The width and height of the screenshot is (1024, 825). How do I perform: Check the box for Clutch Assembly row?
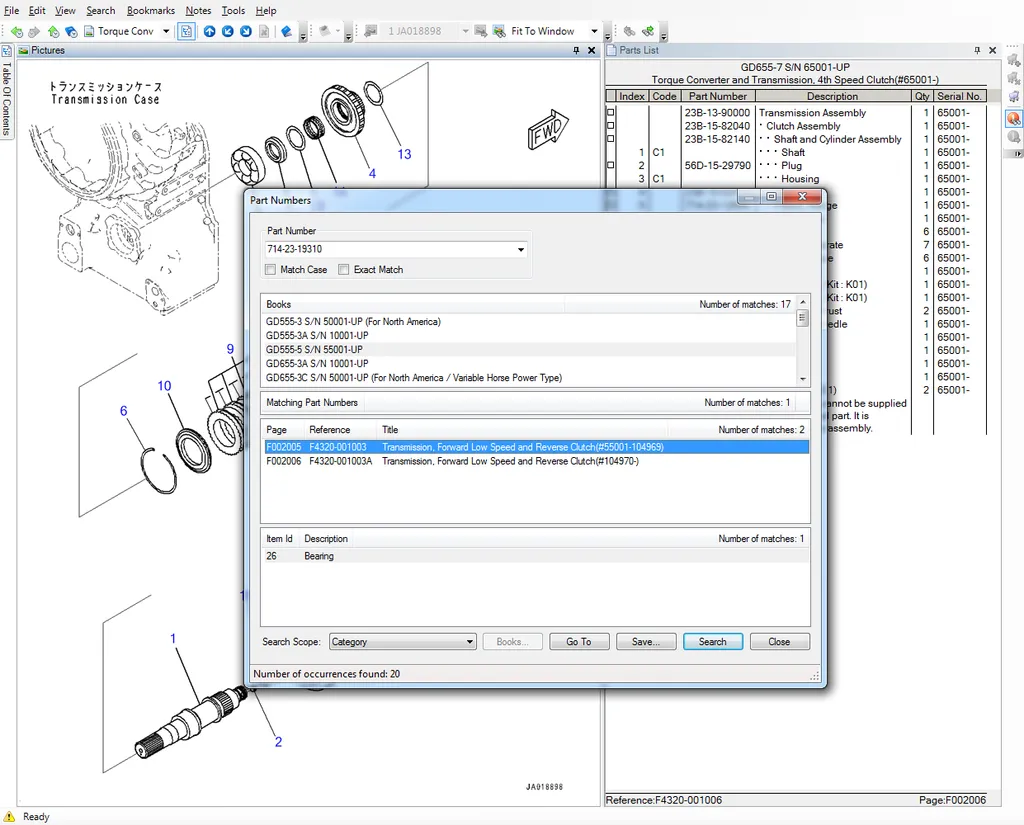[611, 125]
